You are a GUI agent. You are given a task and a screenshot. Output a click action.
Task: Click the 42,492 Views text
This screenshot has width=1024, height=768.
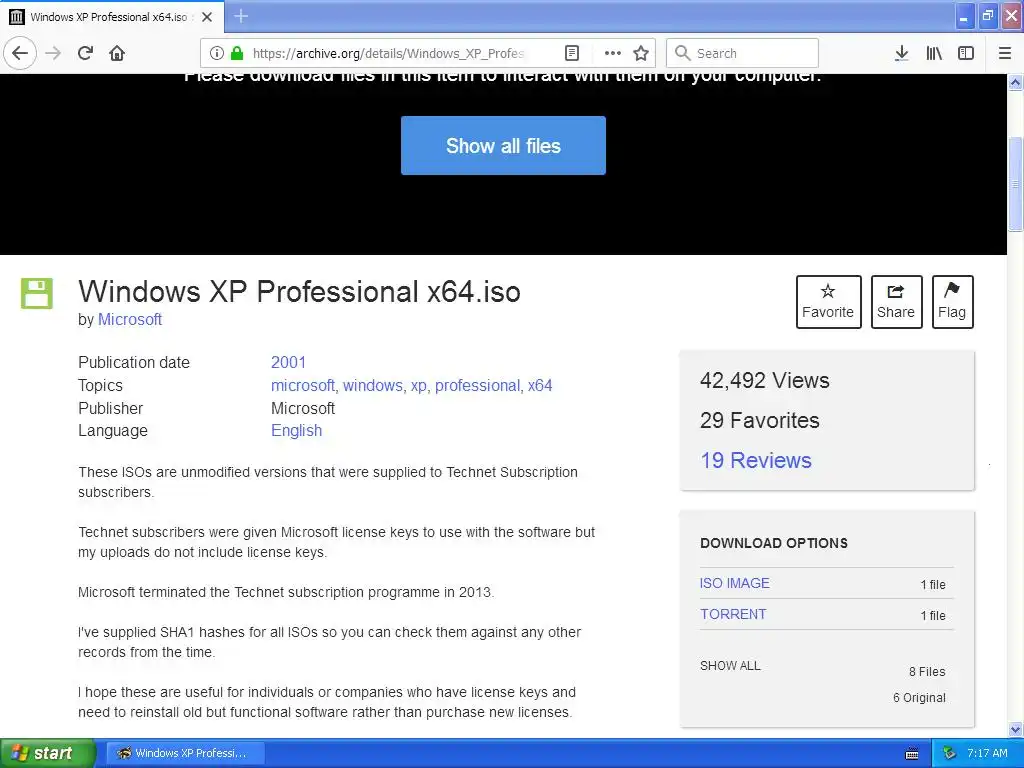tap(765, 381)
